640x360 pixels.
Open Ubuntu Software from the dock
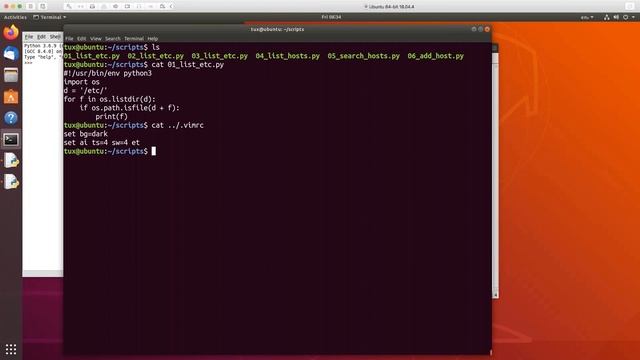coord(11,97)
